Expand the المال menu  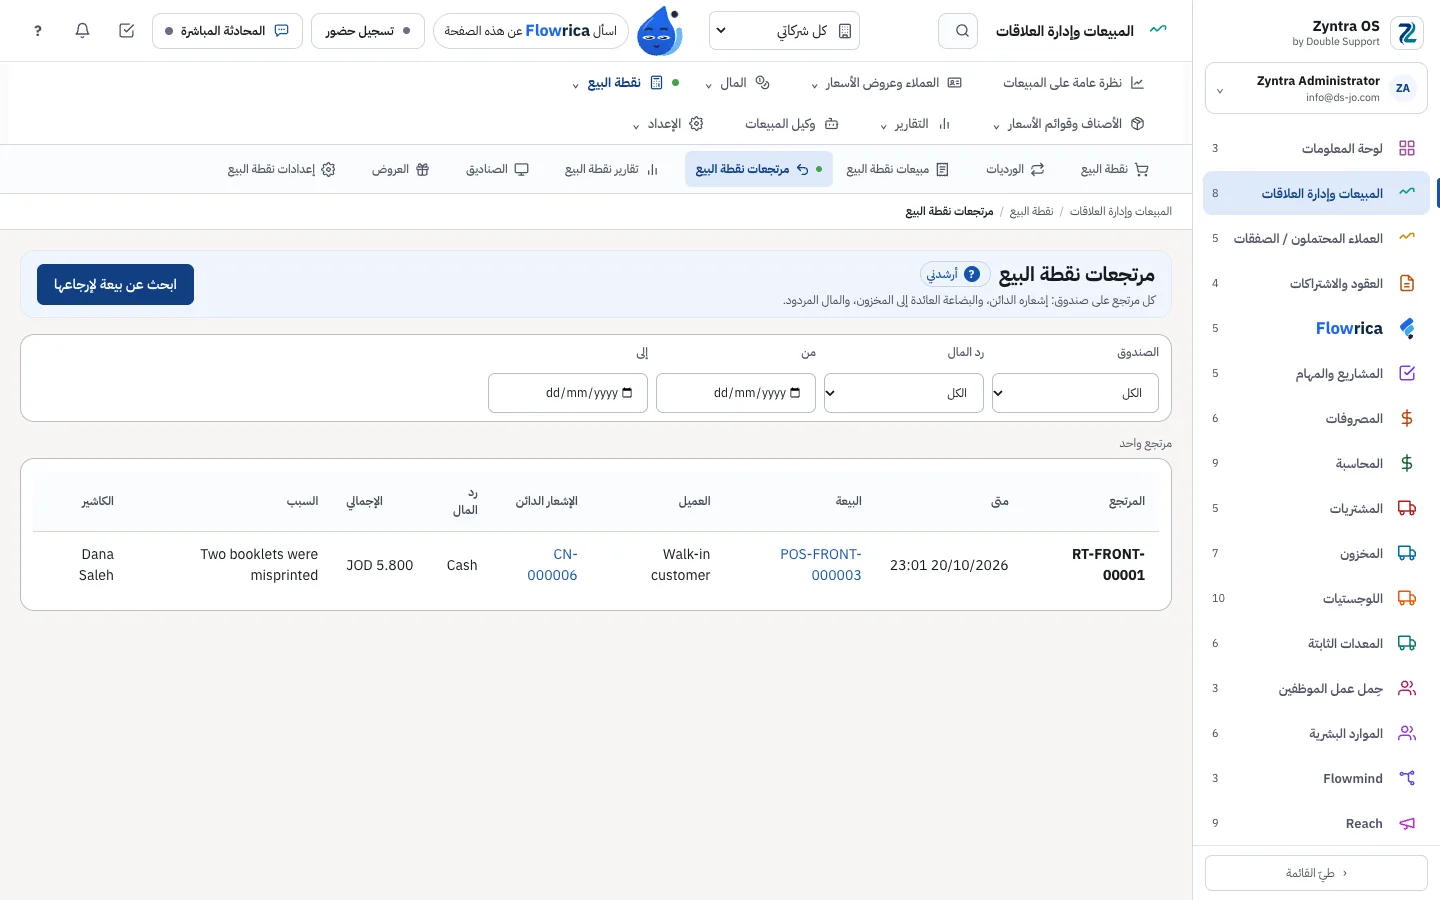click(737, 83)
